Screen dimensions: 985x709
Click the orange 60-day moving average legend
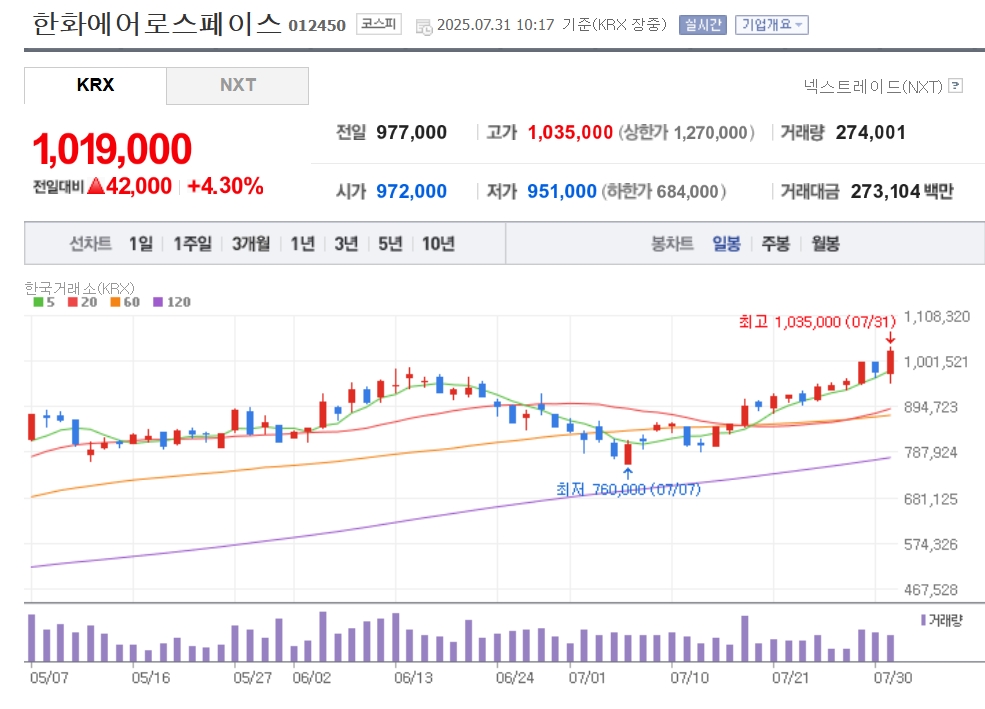pos(124,302)
